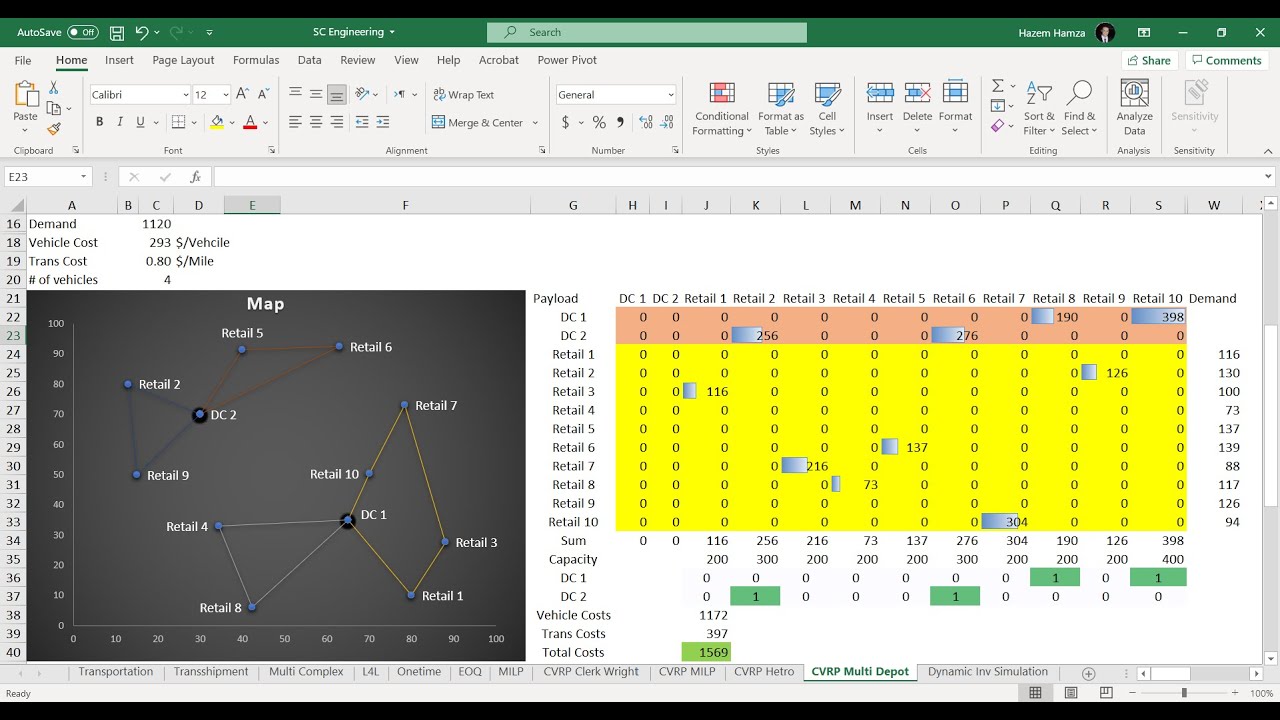Click the Cut scissors icon

54,88
